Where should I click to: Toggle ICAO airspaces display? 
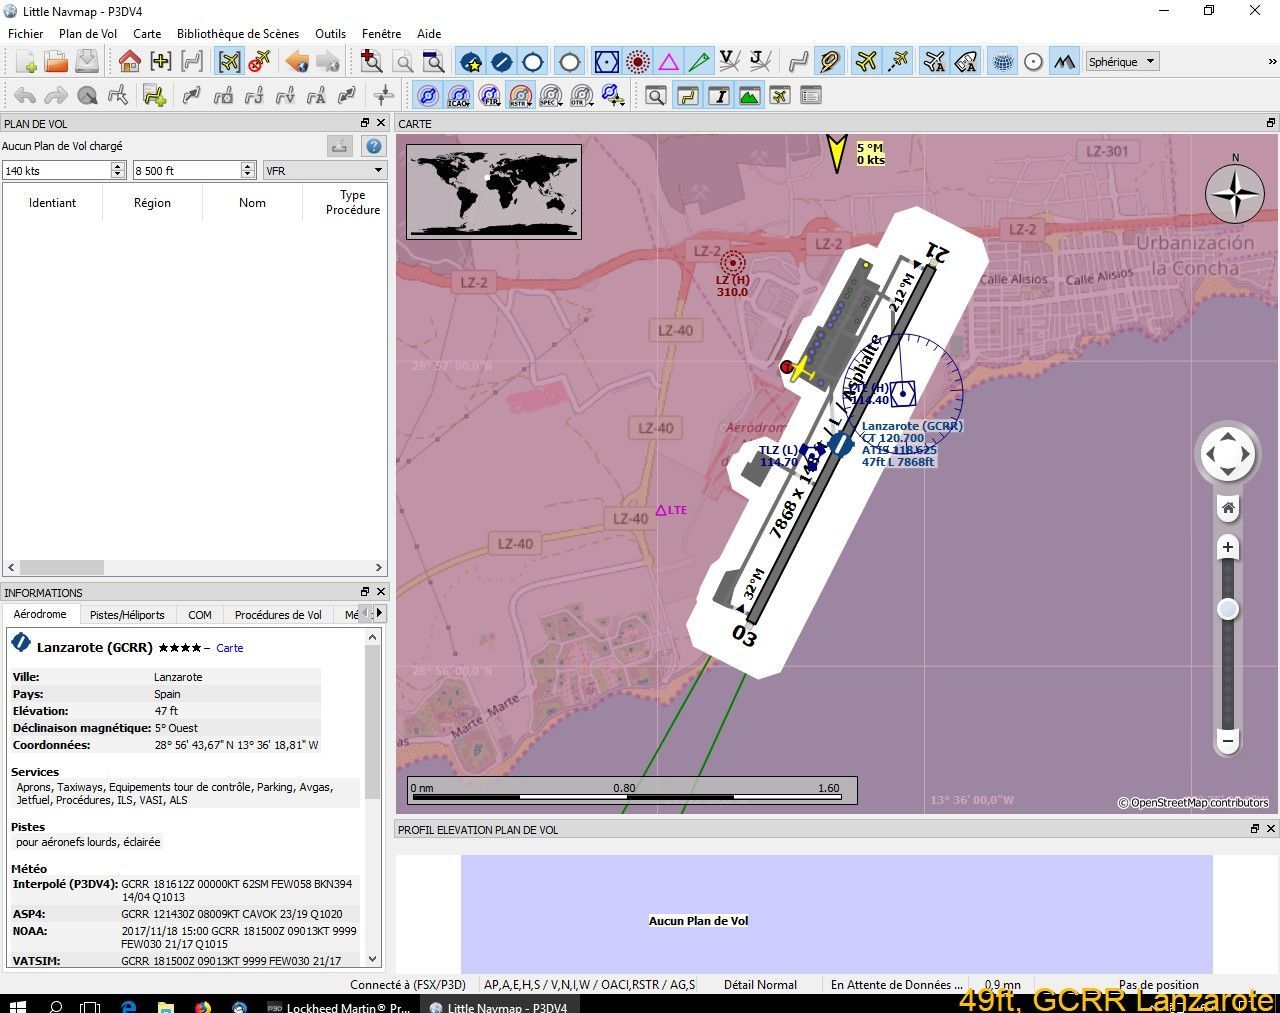click(458, 96)
